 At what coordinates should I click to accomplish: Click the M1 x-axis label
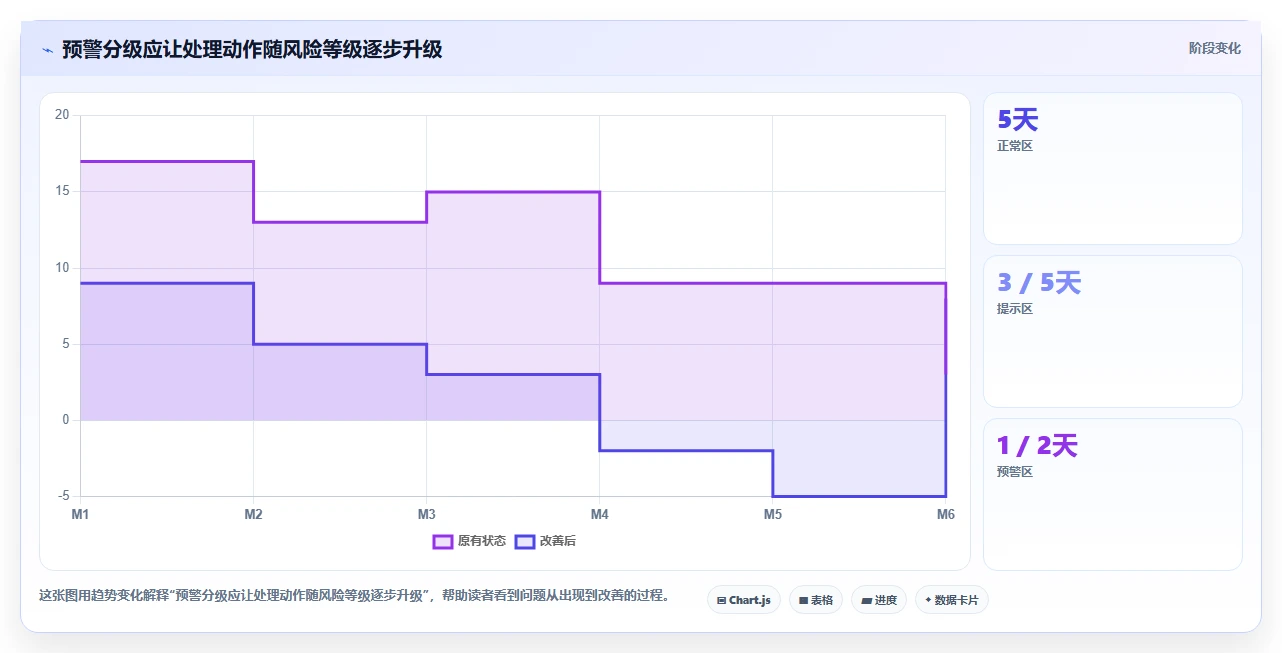click(x=80, y=514)
